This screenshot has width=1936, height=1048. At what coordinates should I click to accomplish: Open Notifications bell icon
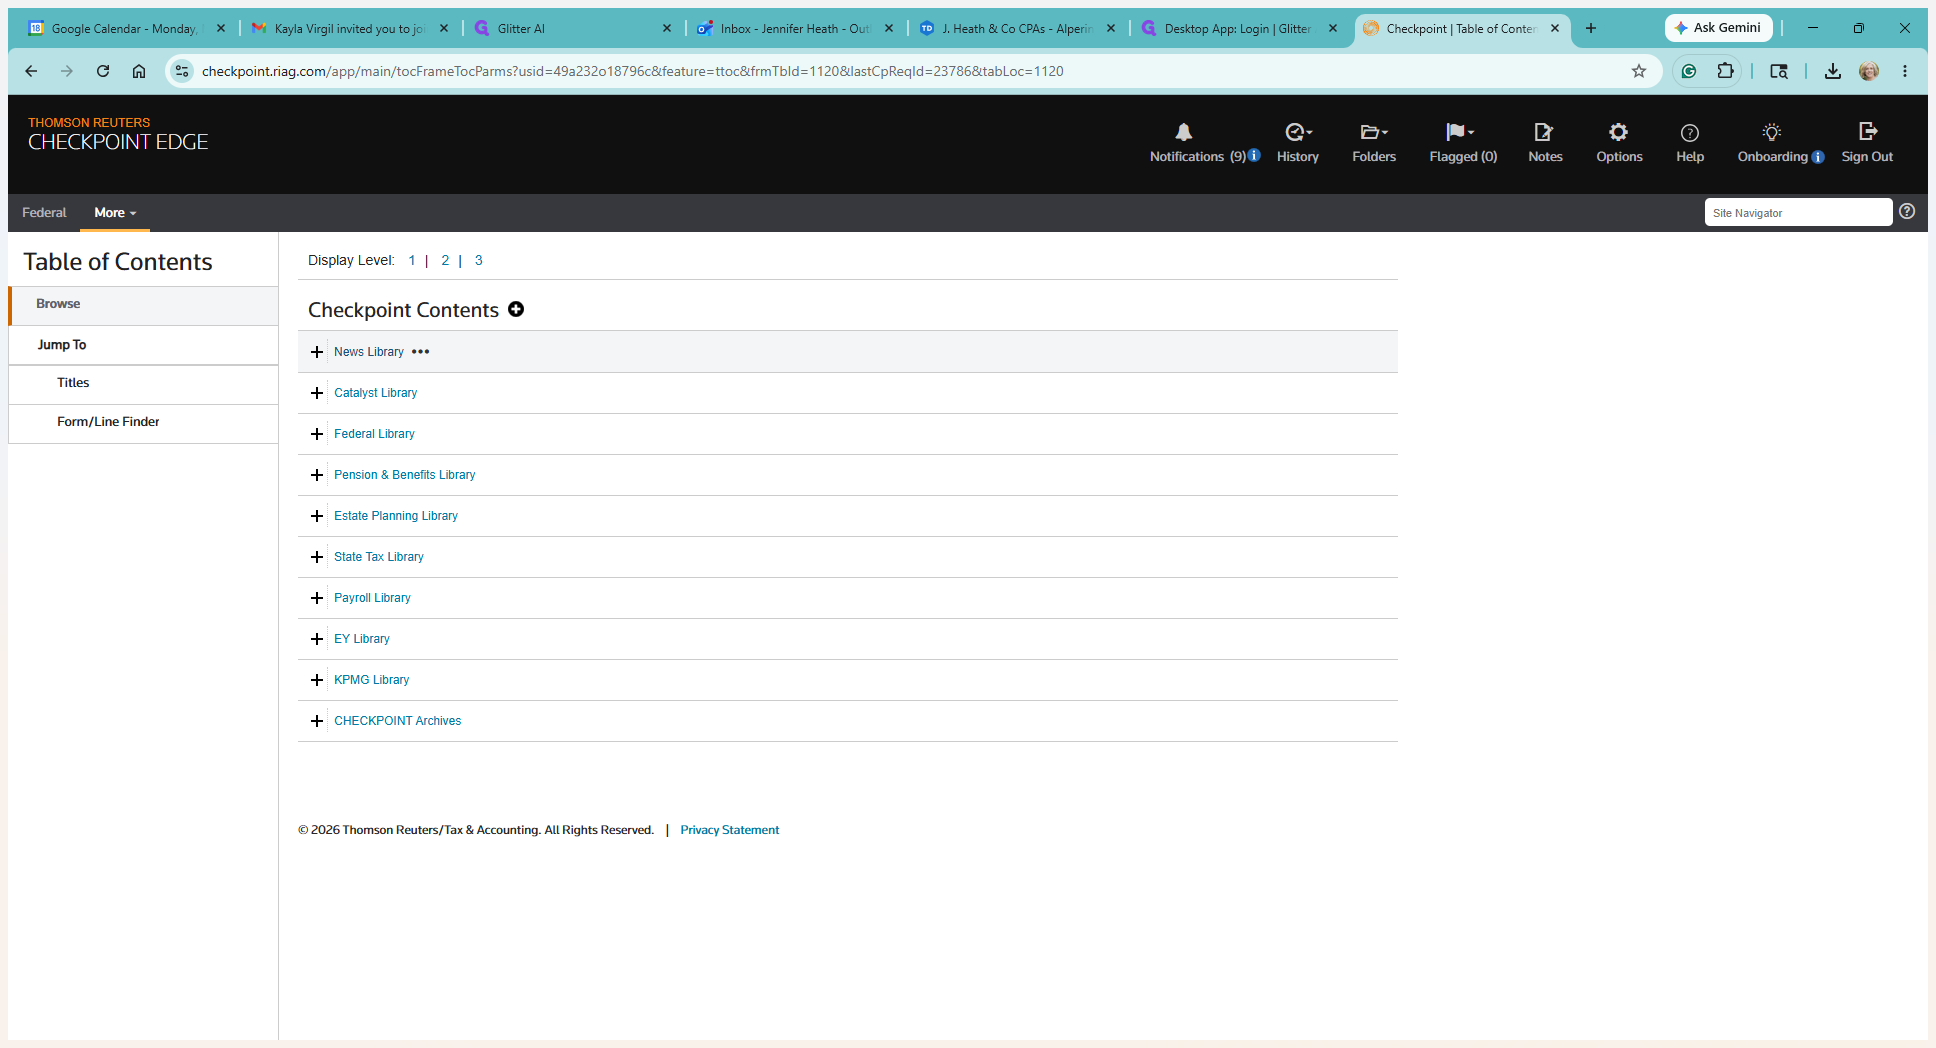(x=1183, y=132)
